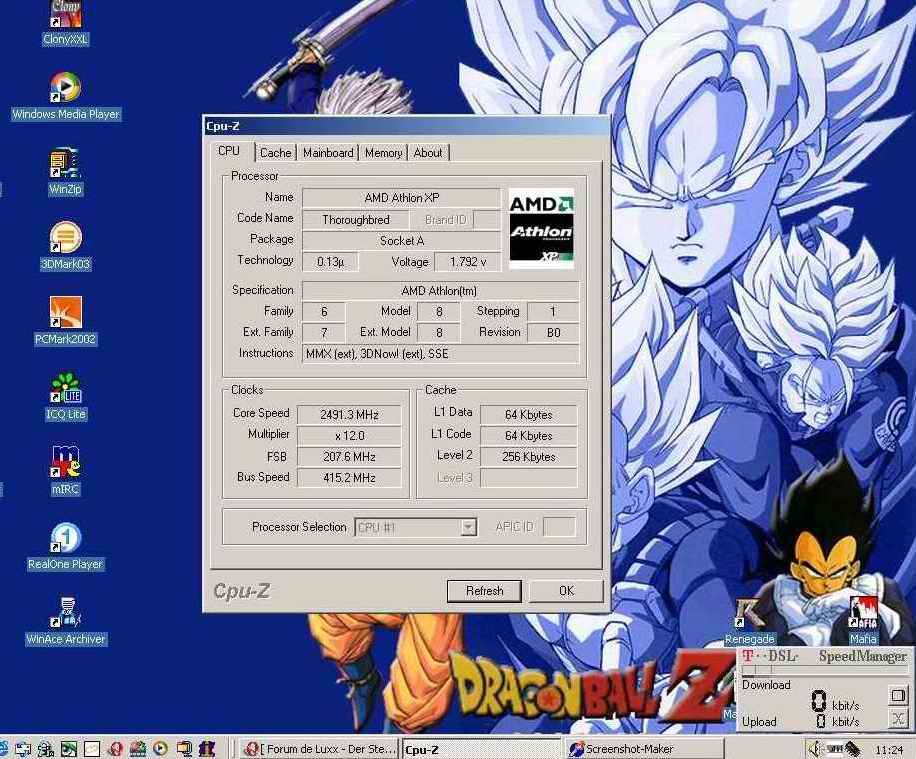Click the Bus Speed value 415.2 MHz
The height and width of the screenshot is (759, 916).
pos(349,478)
